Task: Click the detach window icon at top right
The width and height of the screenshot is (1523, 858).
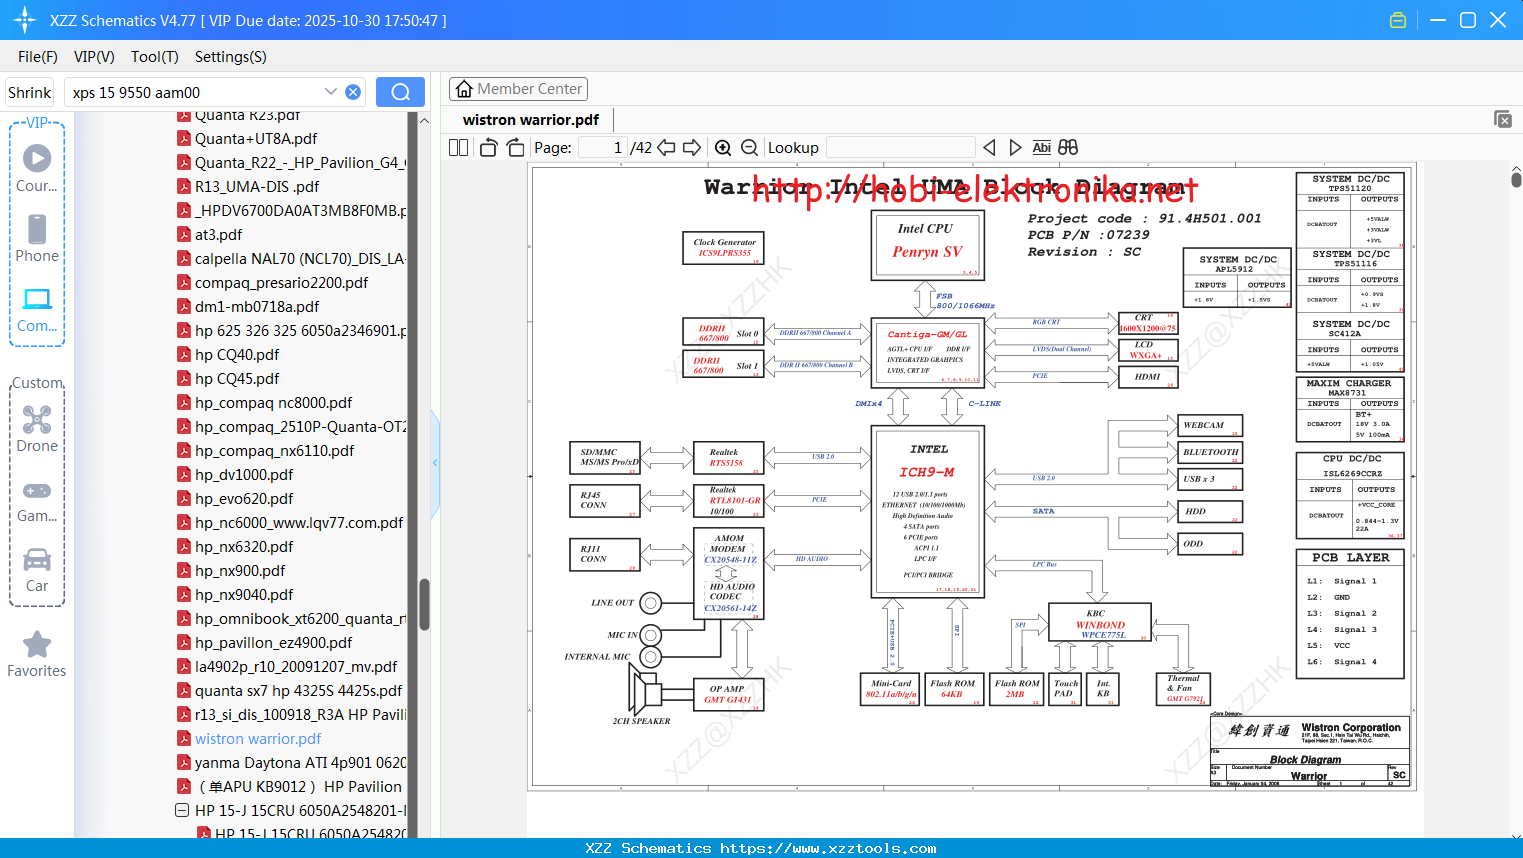Action: tap(1503, 119)
